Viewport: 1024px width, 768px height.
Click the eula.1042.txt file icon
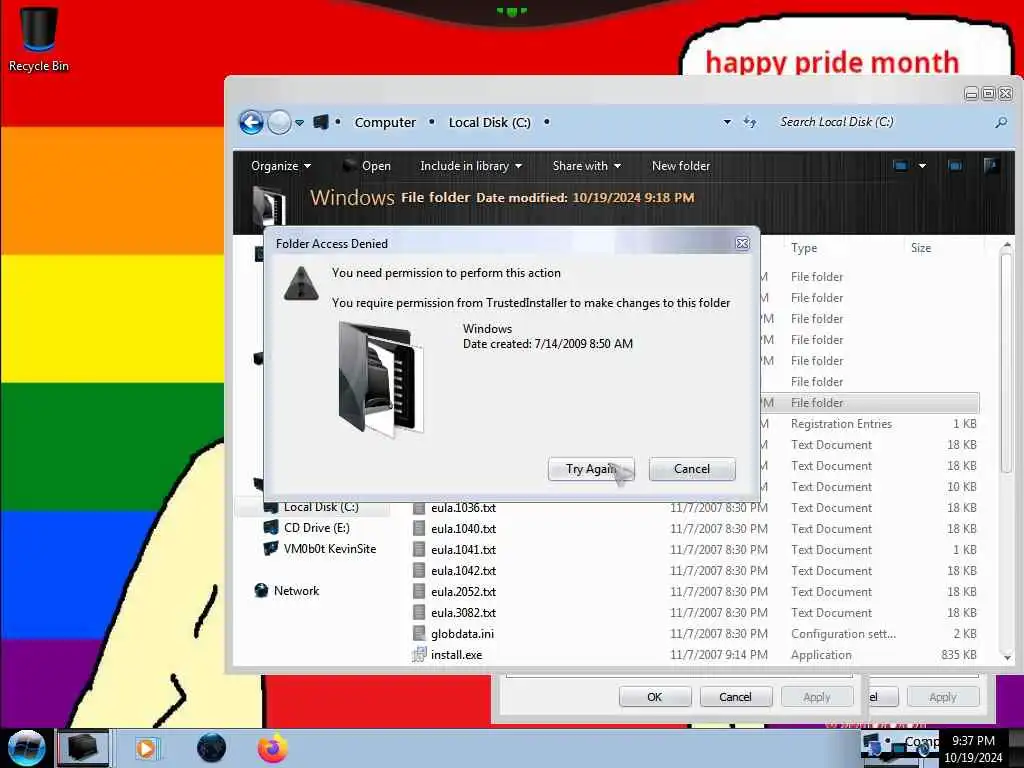pos(419,570)
